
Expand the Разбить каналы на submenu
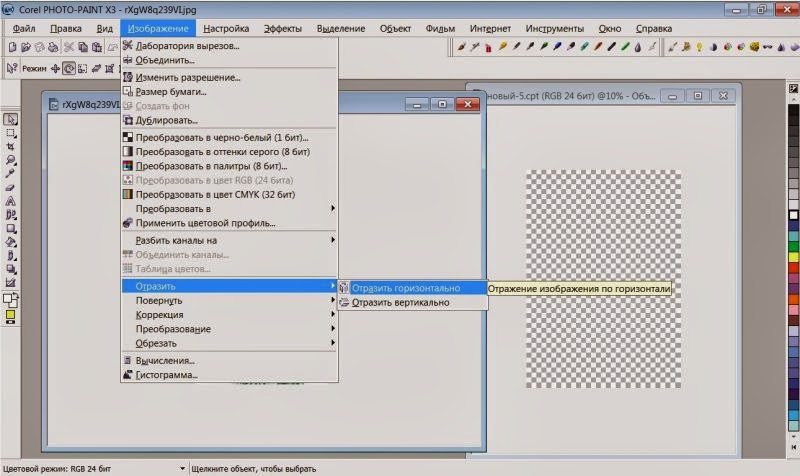tap(230, 240)
